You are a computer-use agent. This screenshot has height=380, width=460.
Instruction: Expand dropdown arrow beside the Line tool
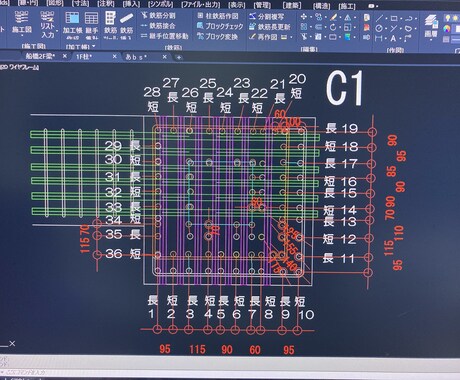coord(386,18)
